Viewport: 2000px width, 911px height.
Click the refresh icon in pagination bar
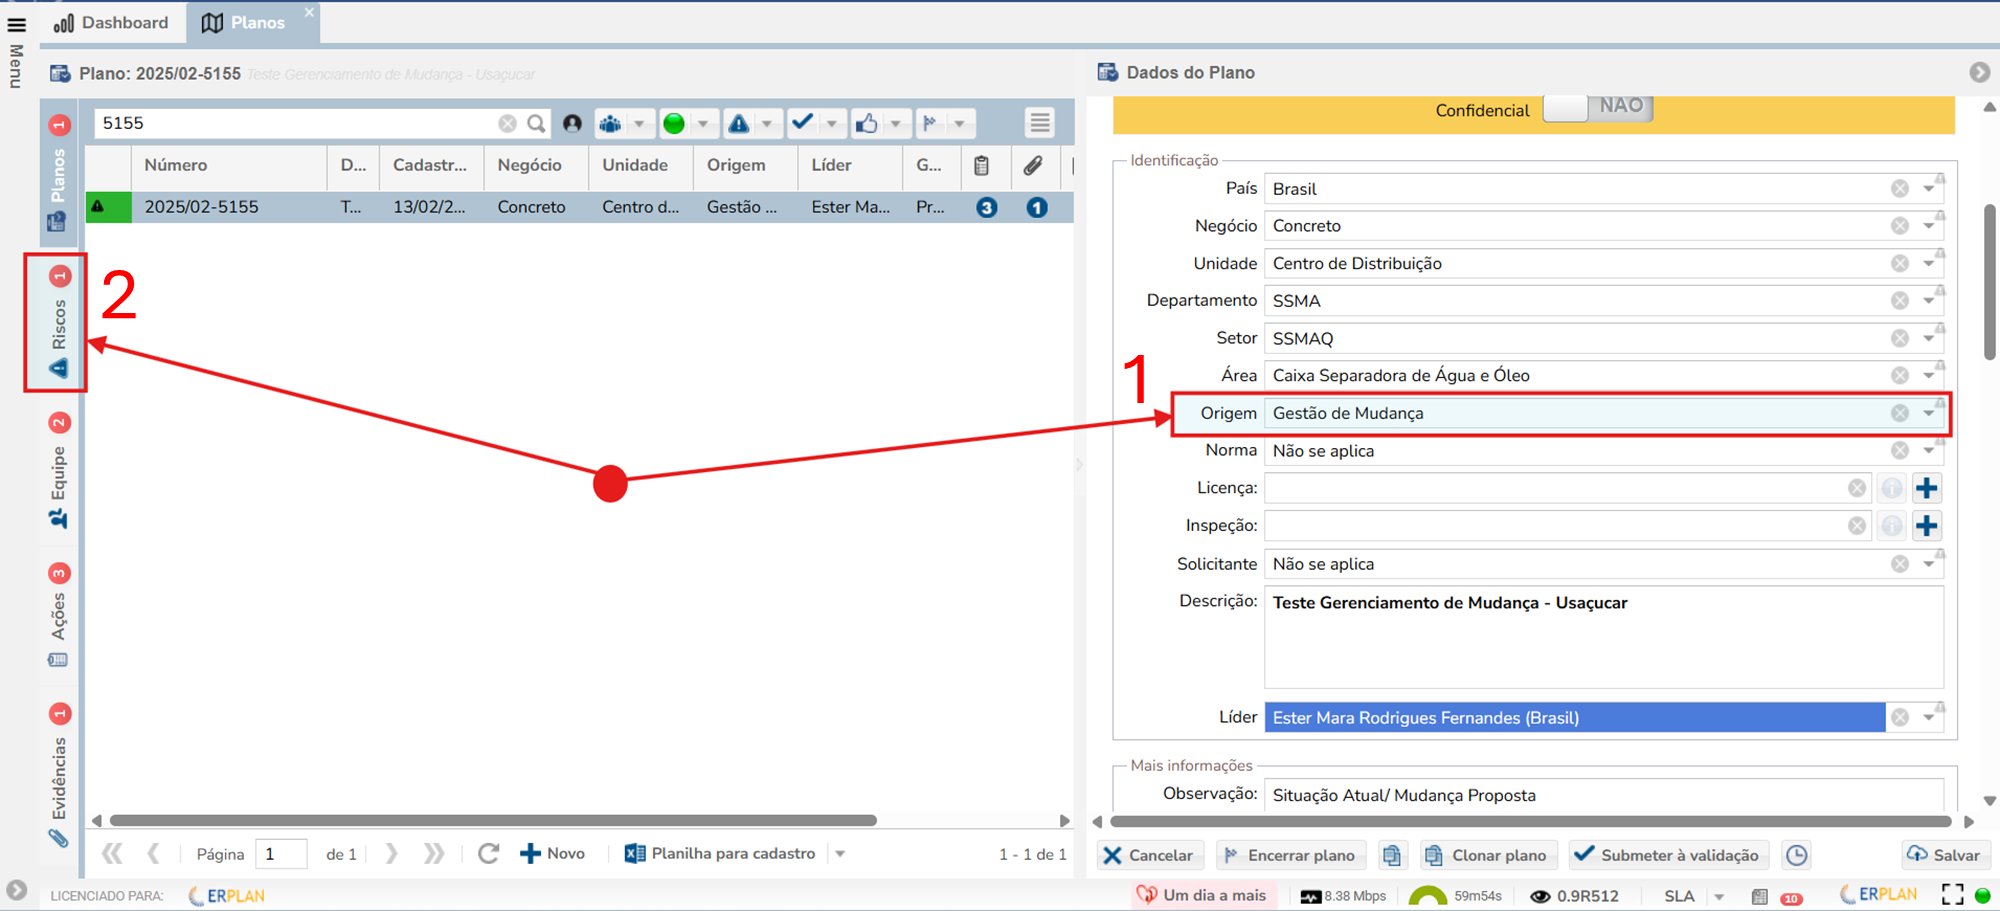click(488, 853)
